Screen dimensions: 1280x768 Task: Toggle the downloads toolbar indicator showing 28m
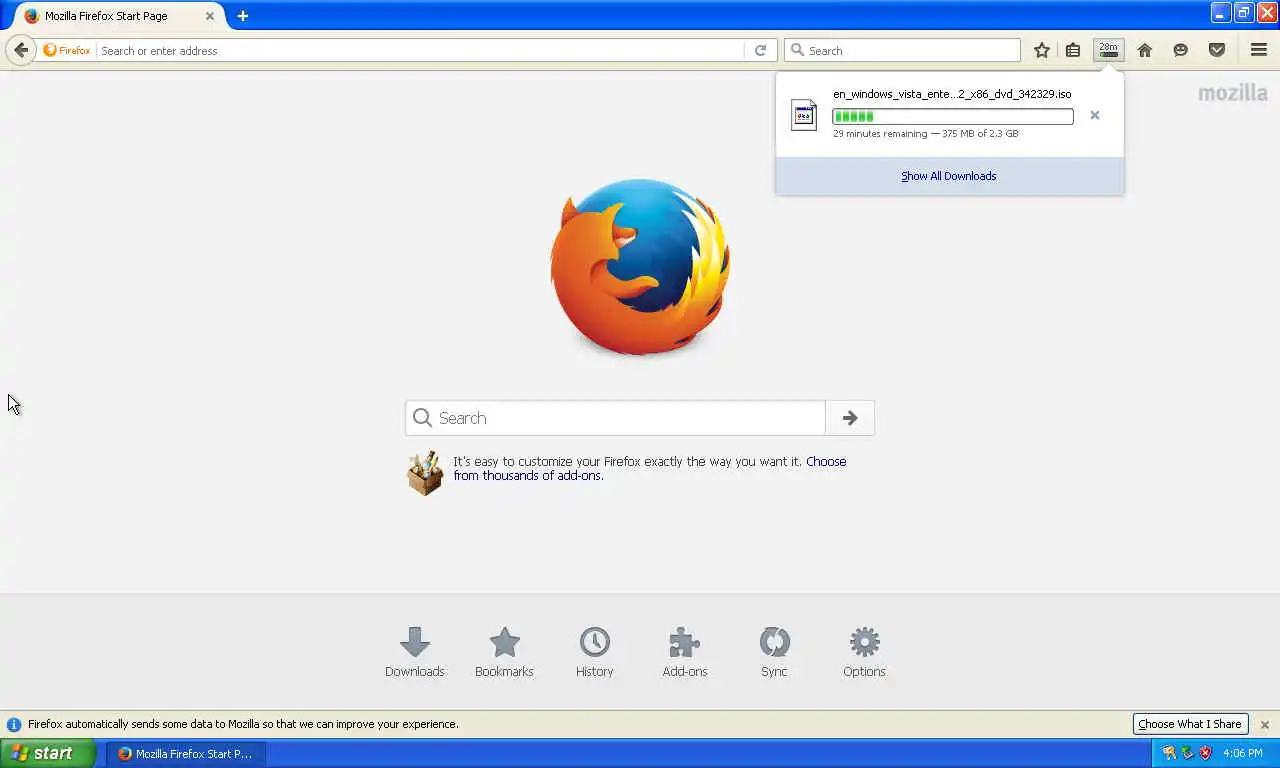pyautogui.click(x=1108, y=50)
